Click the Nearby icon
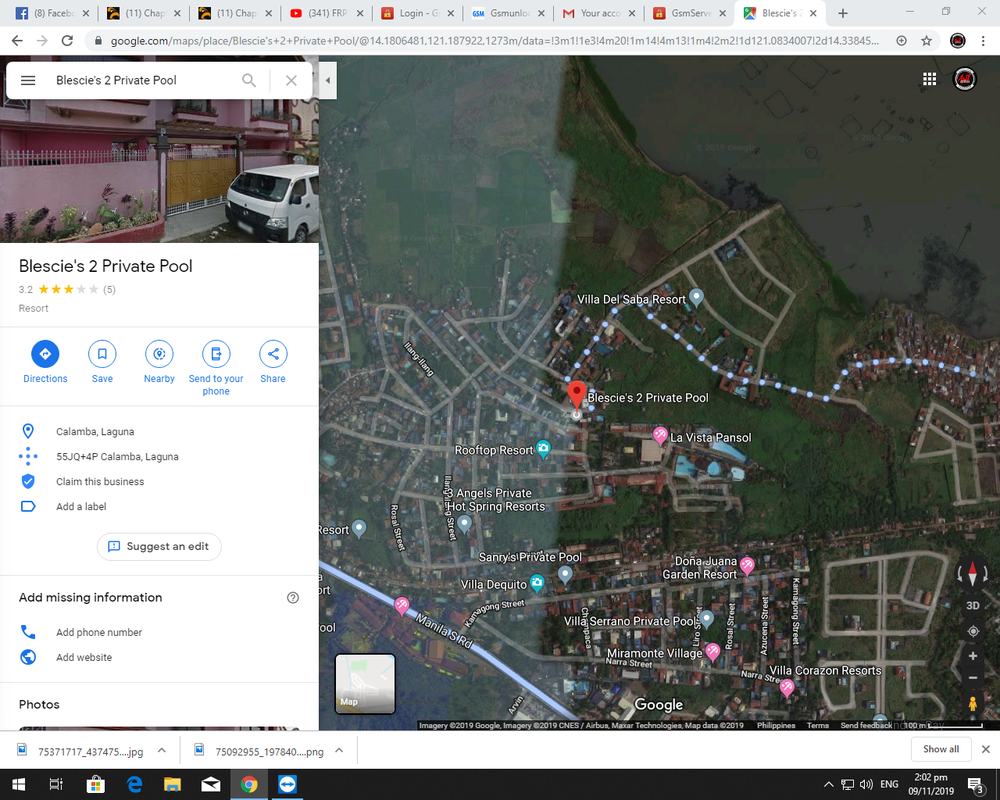This screenshot has width=1000, height=800. (x=159, y=354)
